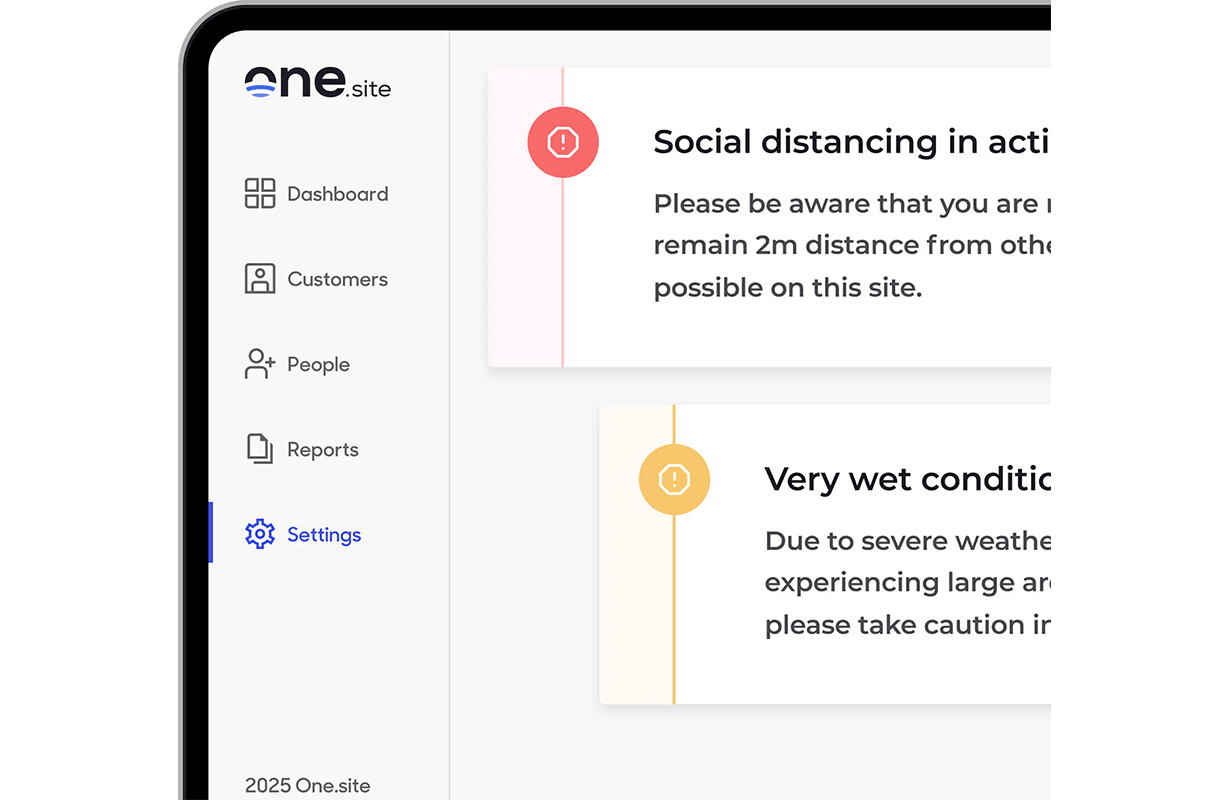This screenshot has height=800, width=1229.
Task: Click the Customers person icon
Action: coord(259,278)
